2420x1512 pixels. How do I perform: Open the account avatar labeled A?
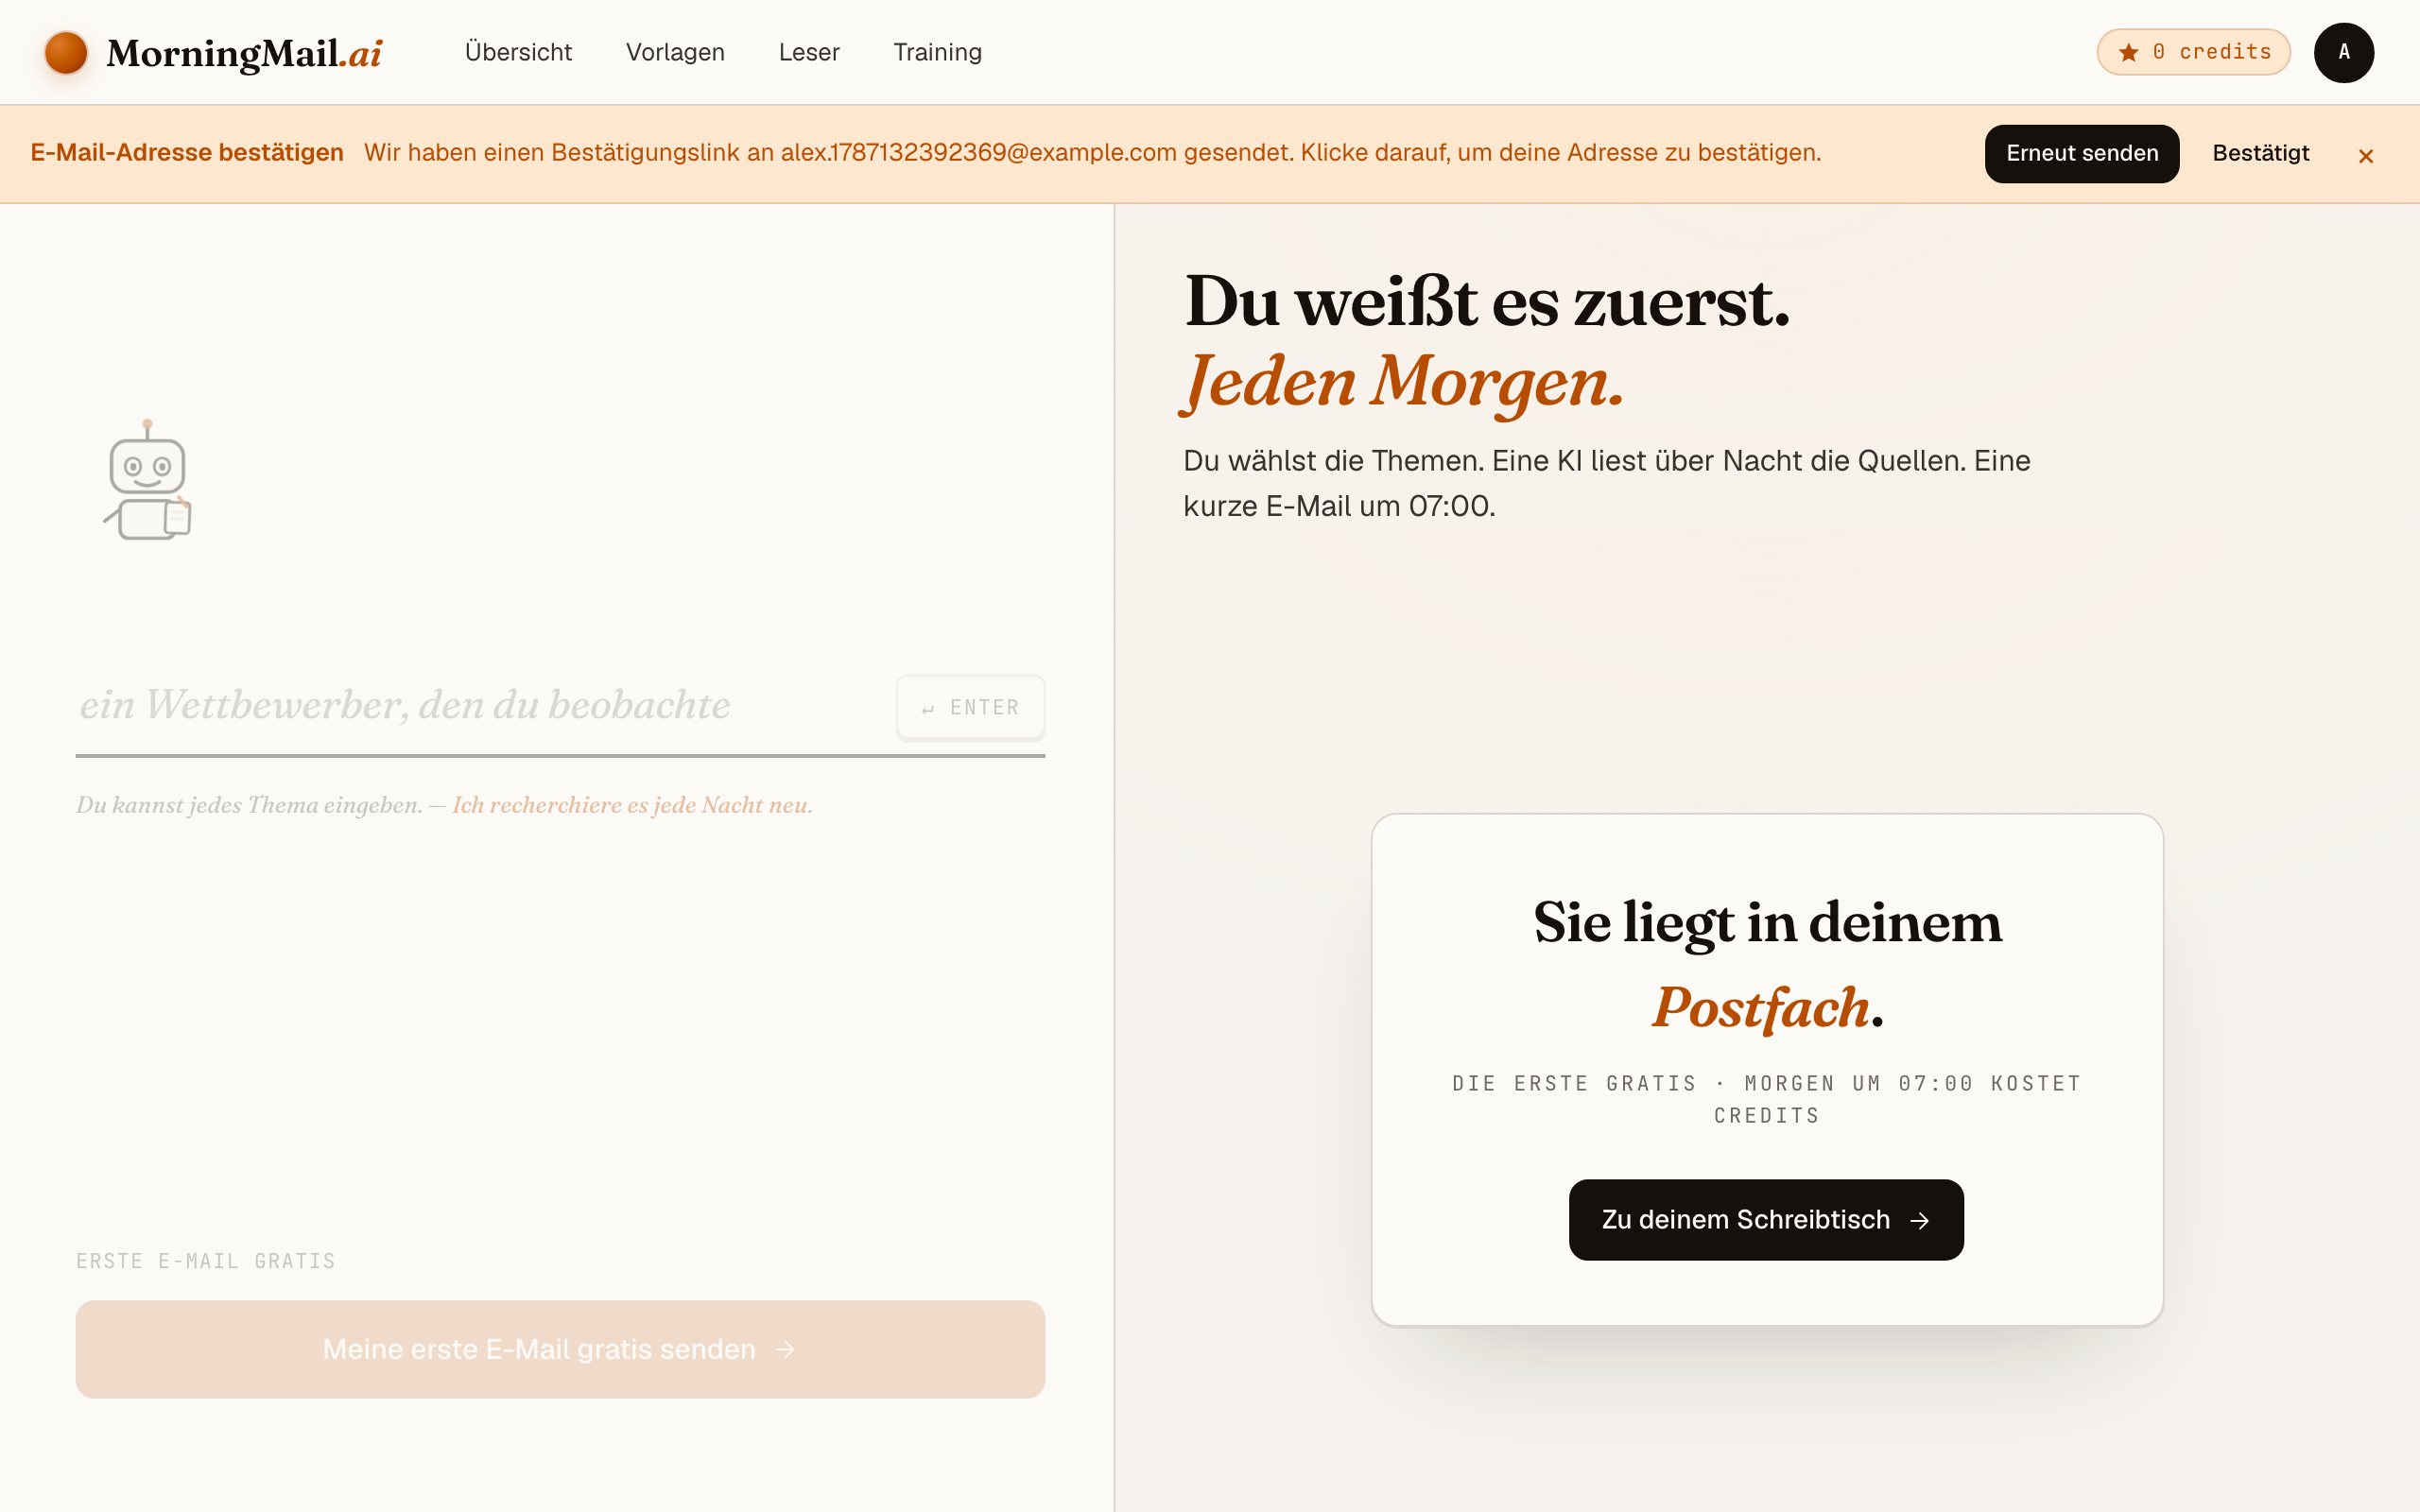click(x=2343, y=52)
